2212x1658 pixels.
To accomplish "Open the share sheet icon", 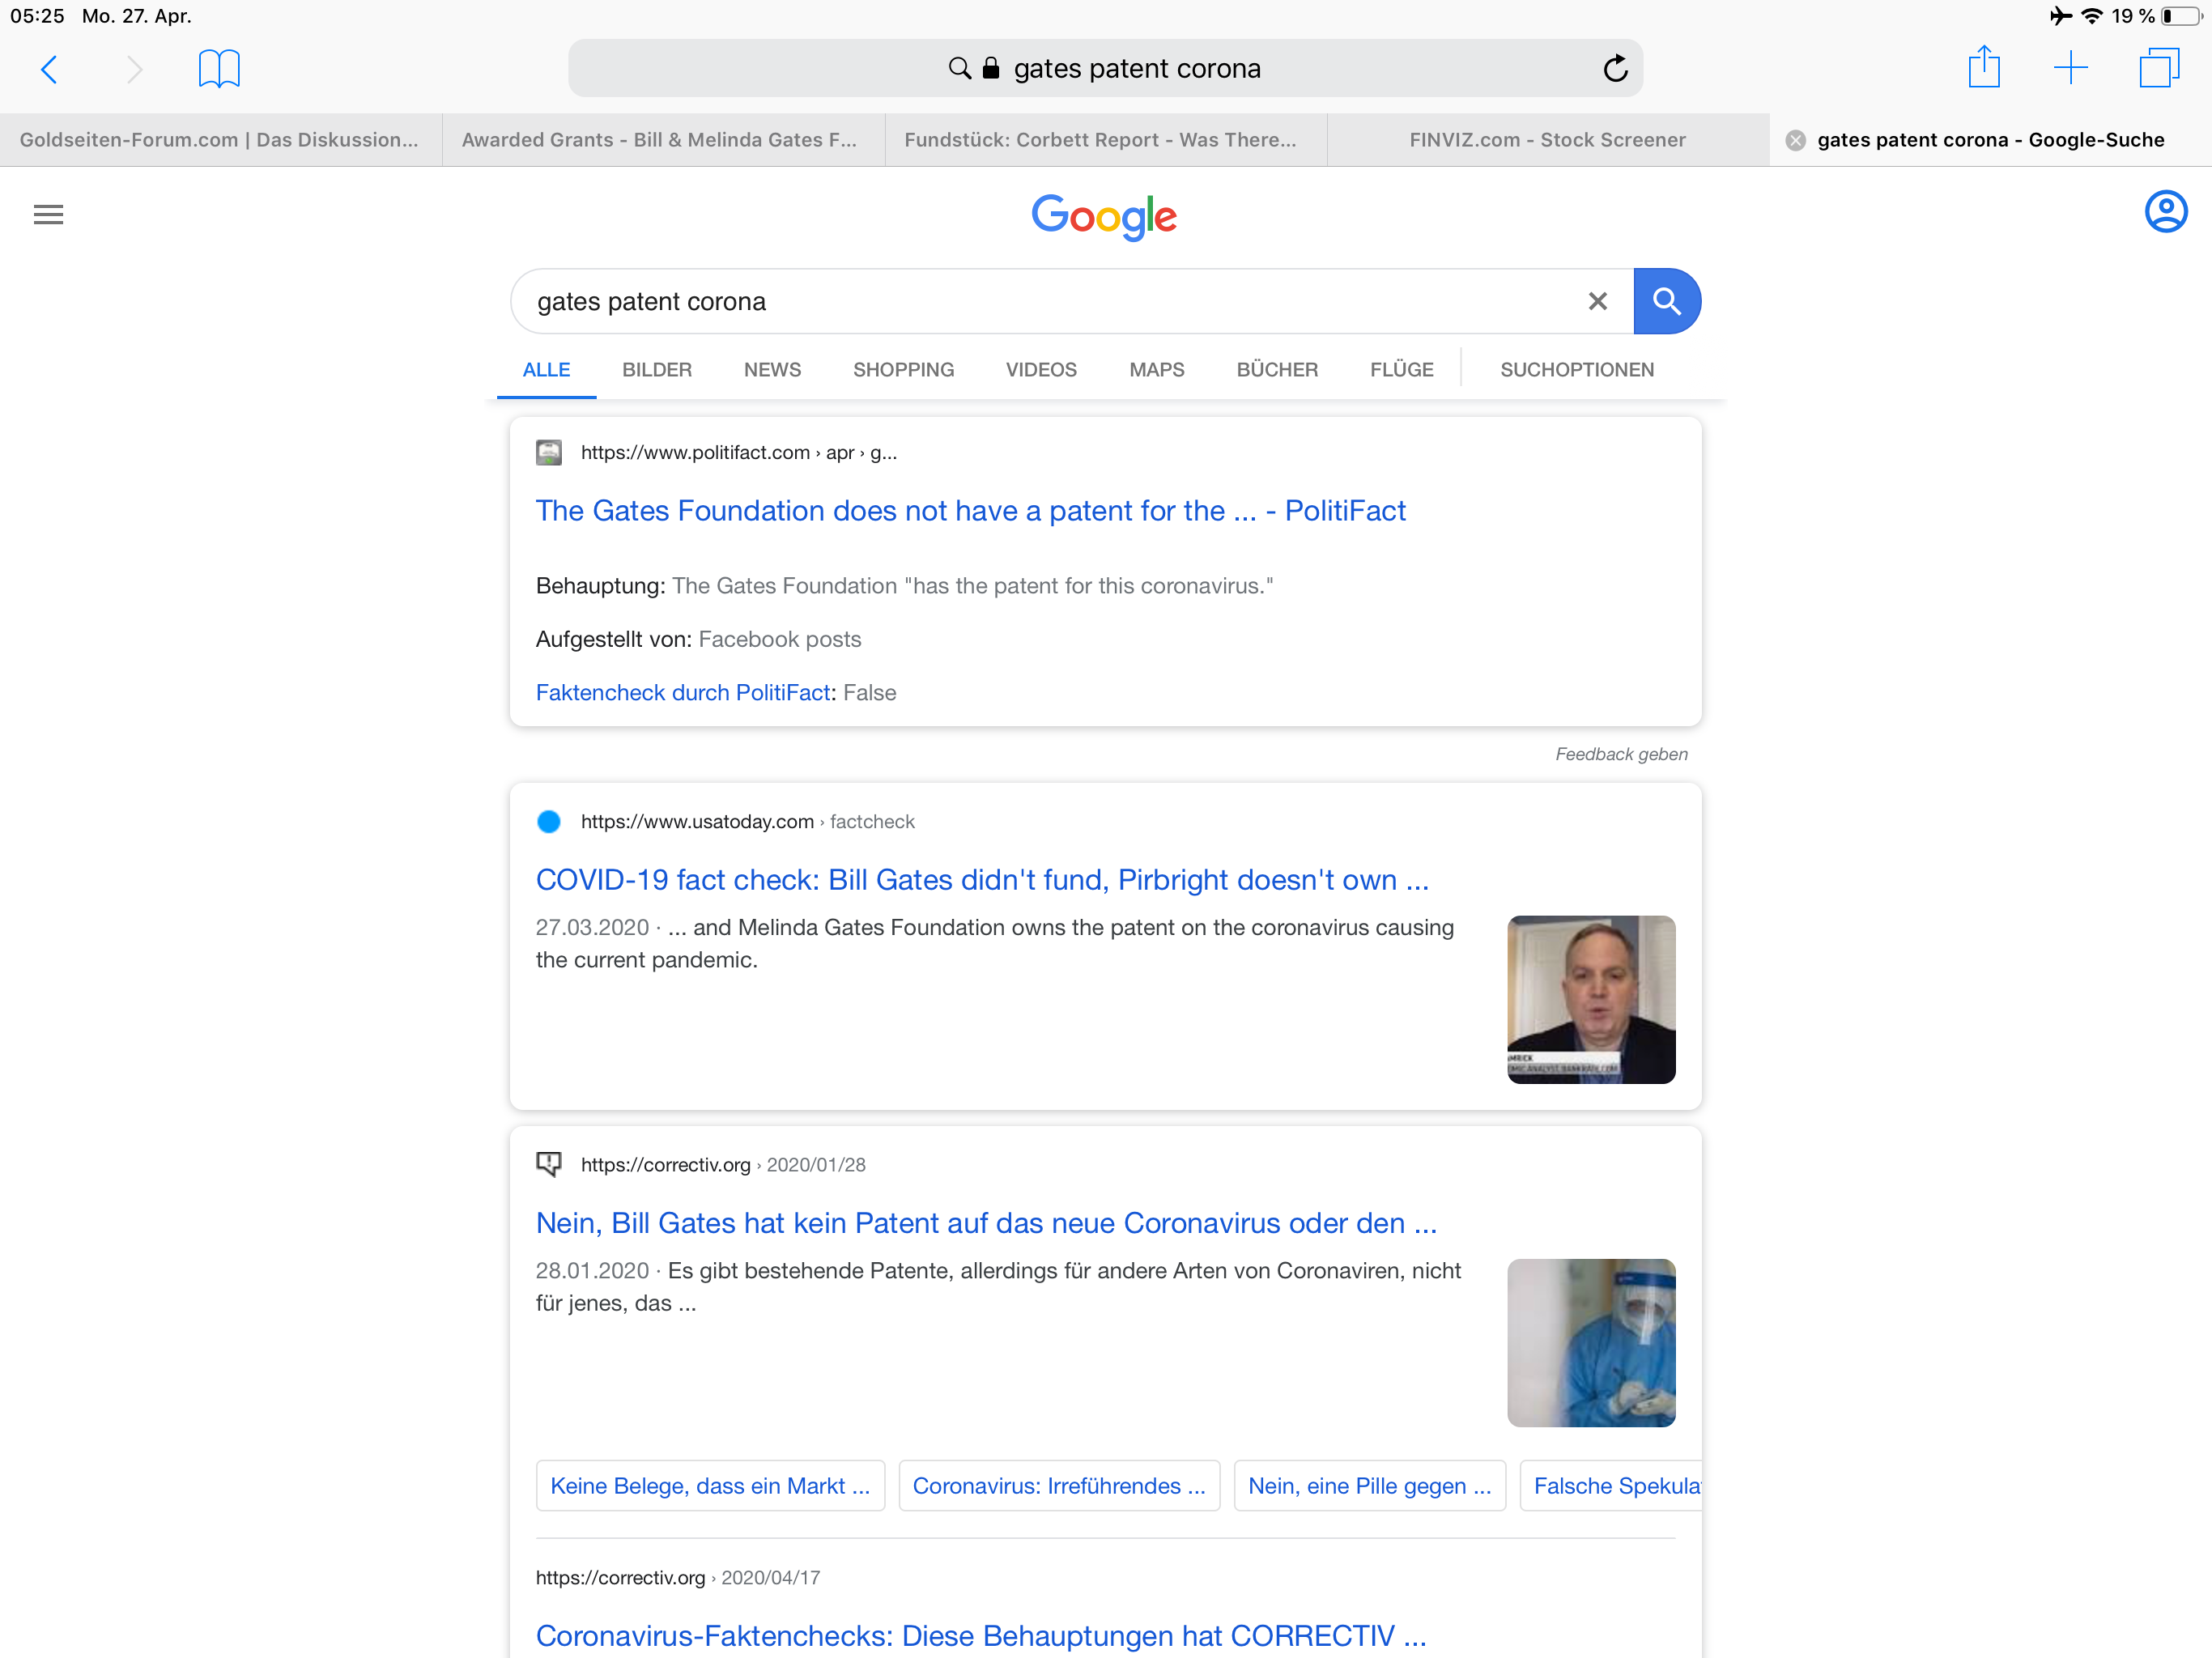I will (1983, 68).
